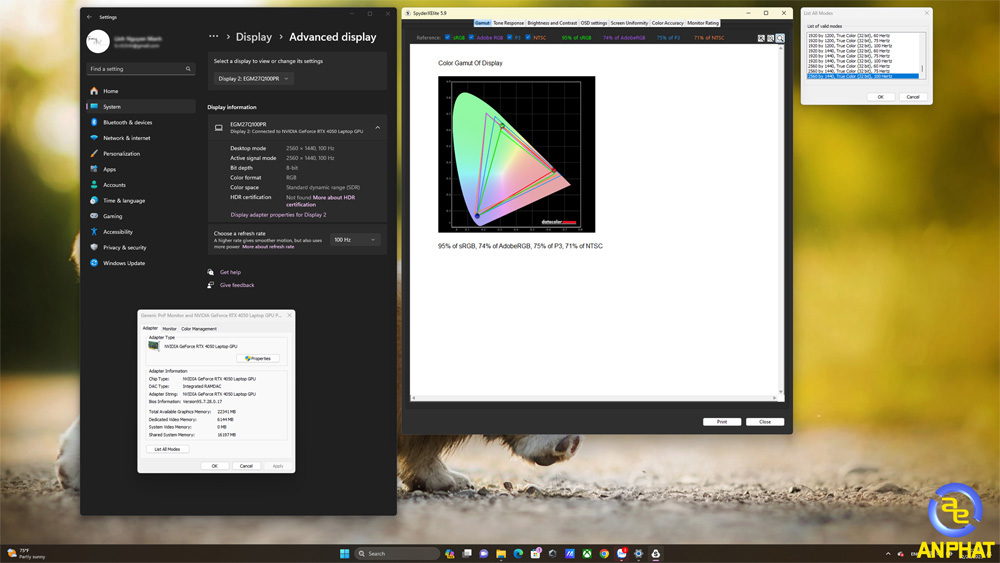Open Windows Update settings

tap(141, 263)
